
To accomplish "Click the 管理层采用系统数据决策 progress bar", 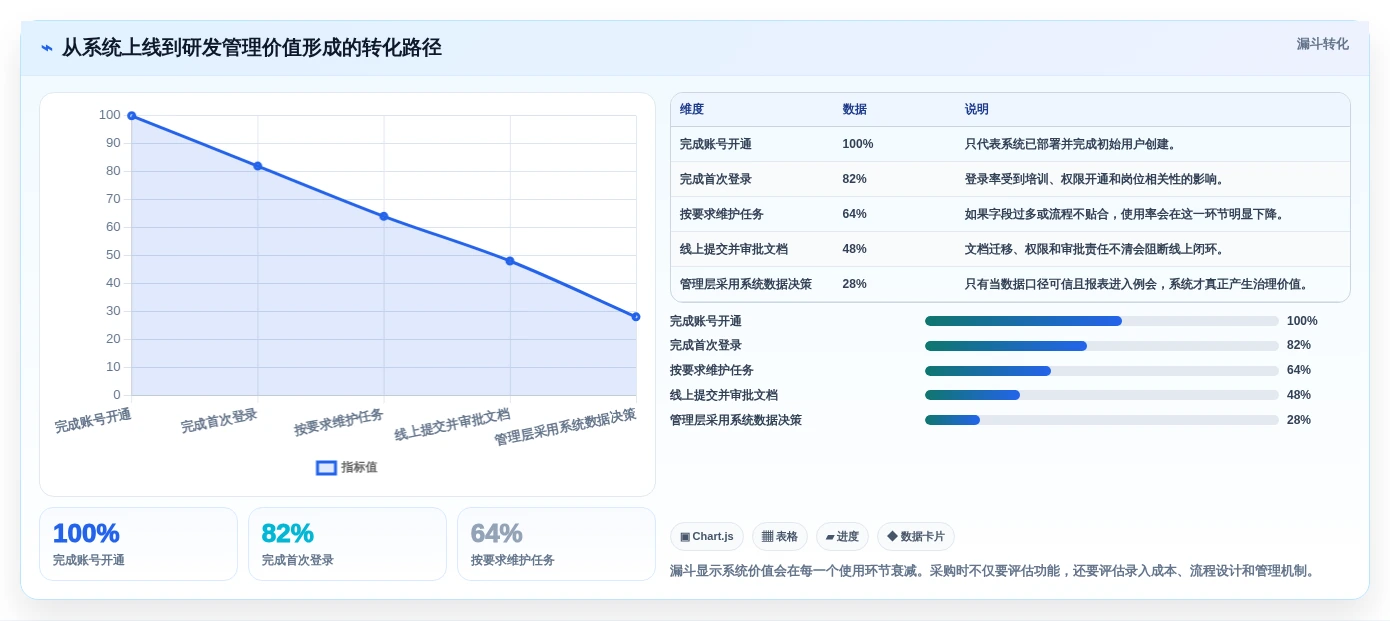I will tap(1102, 420).
